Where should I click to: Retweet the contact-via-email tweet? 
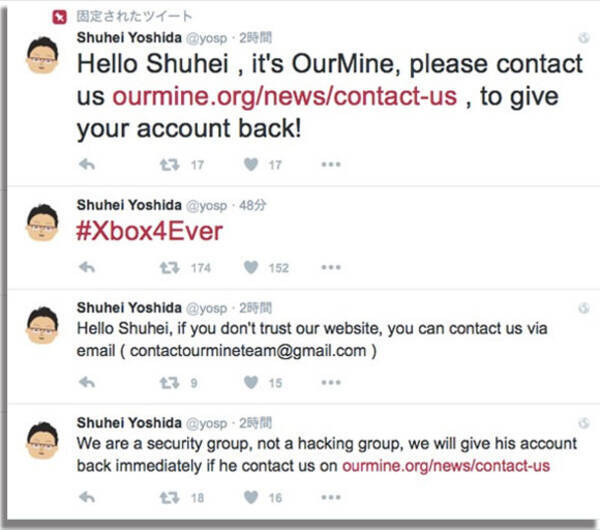[170, 382]
